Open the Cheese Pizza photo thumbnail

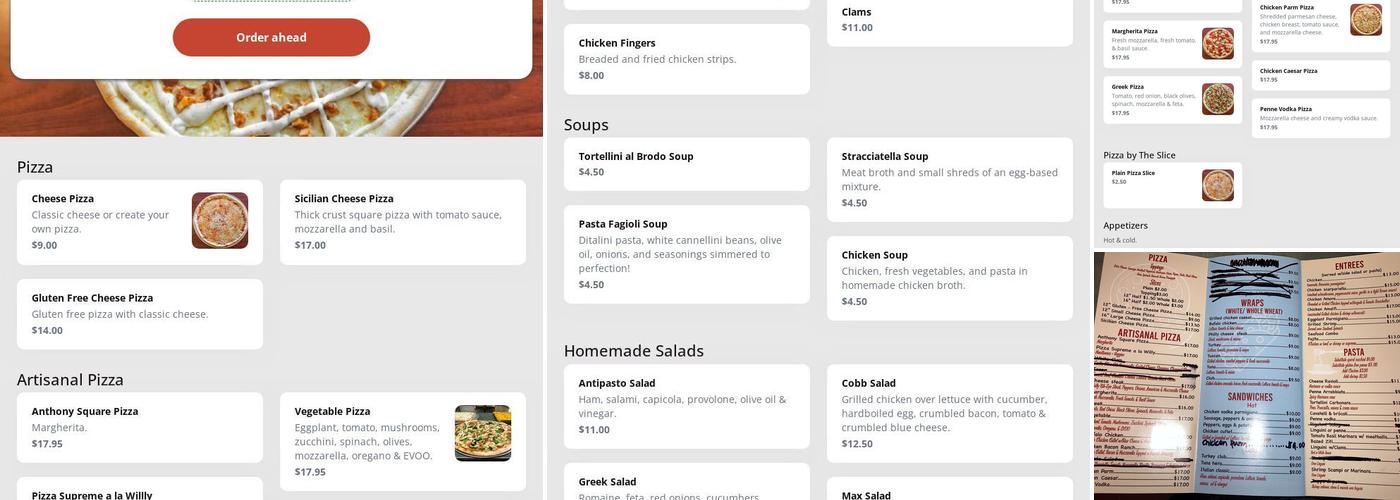(x=220, y=220)
